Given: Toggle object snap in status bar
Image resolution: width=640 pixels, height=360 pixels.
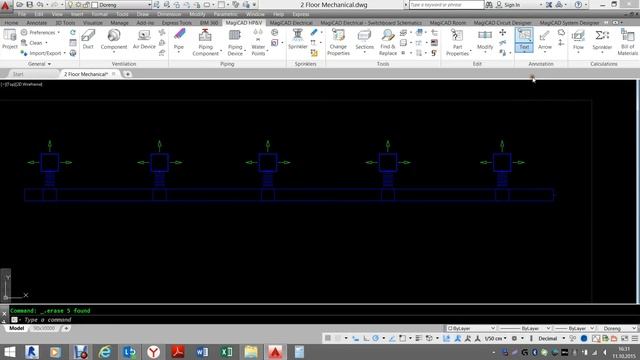Looking at the screenshot, I should tap(402, 338).
